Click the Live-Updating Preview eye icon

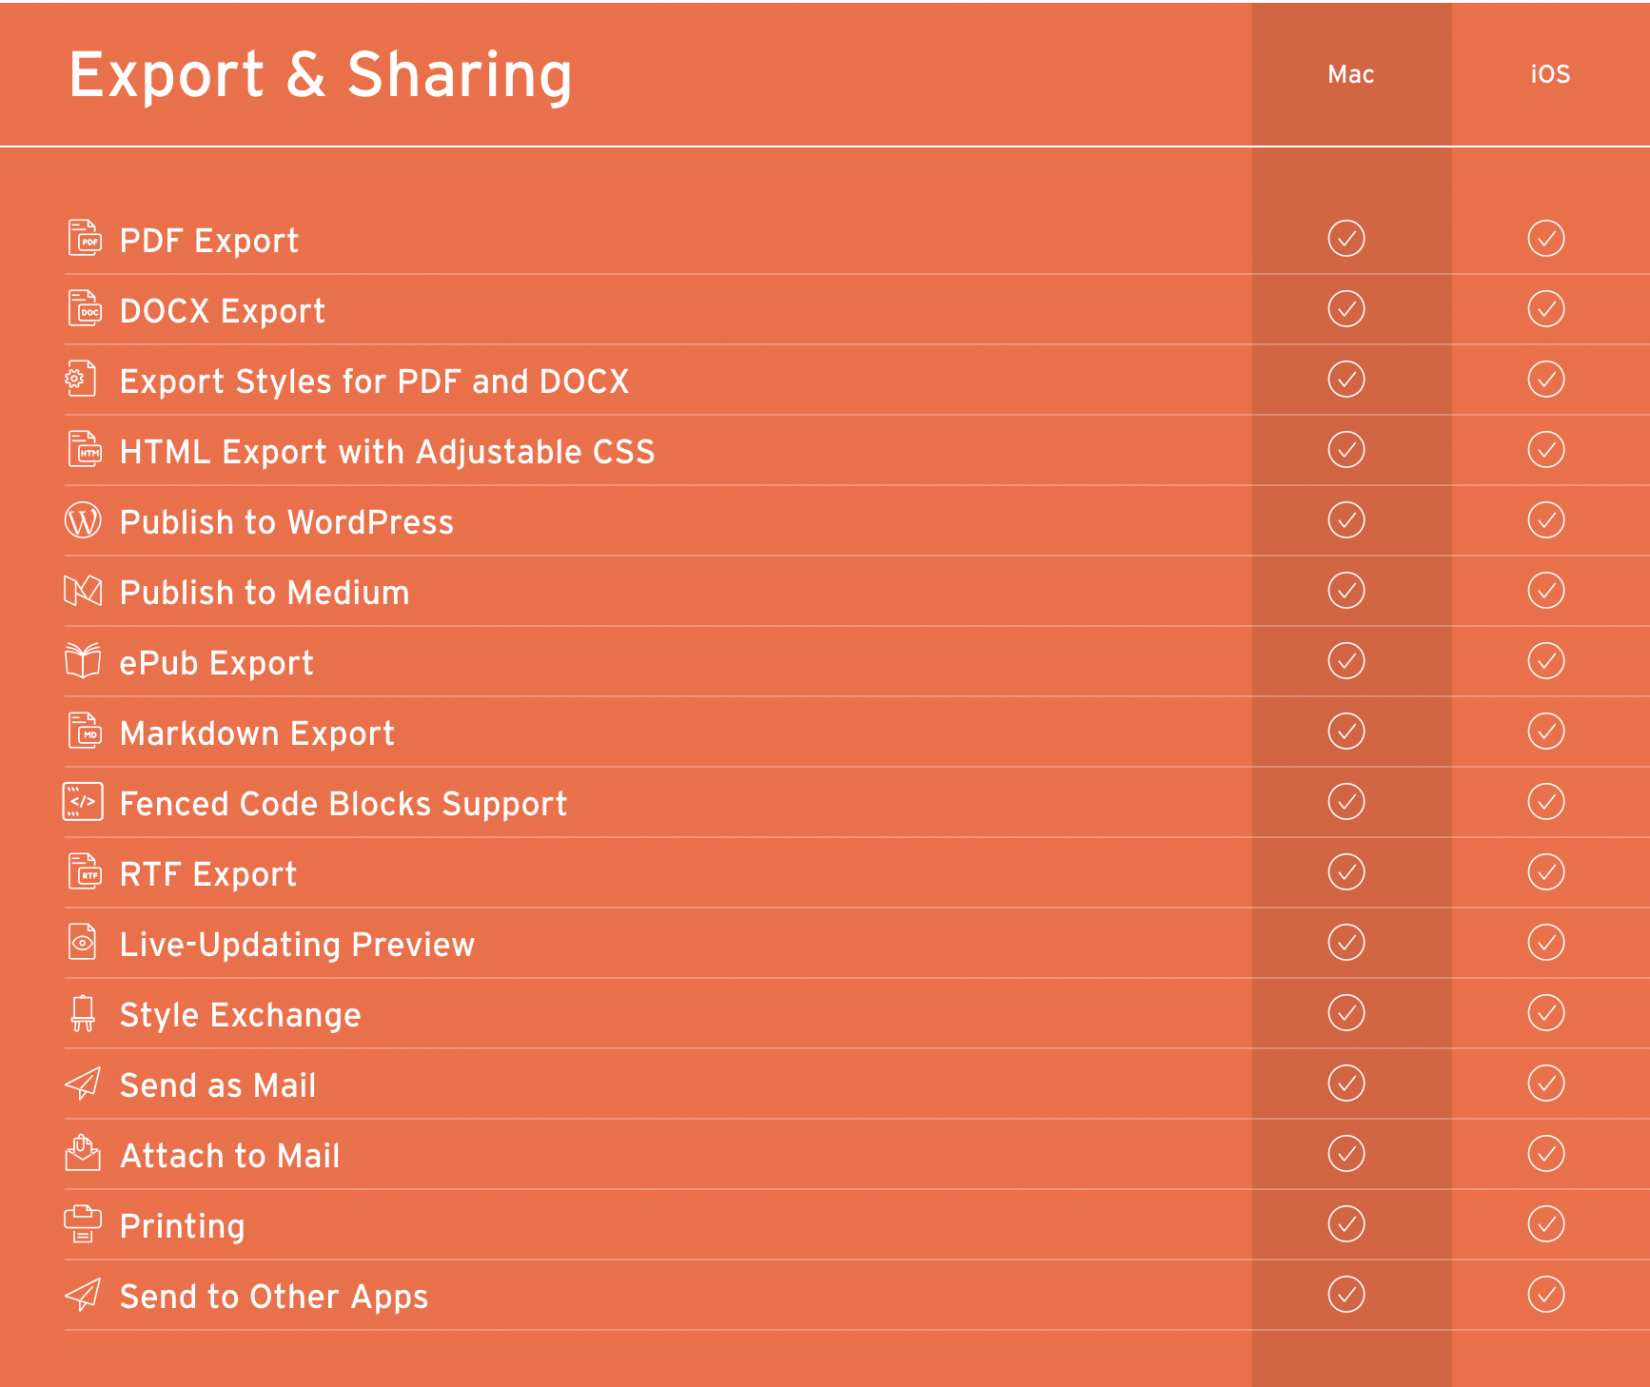click(83, 942)
